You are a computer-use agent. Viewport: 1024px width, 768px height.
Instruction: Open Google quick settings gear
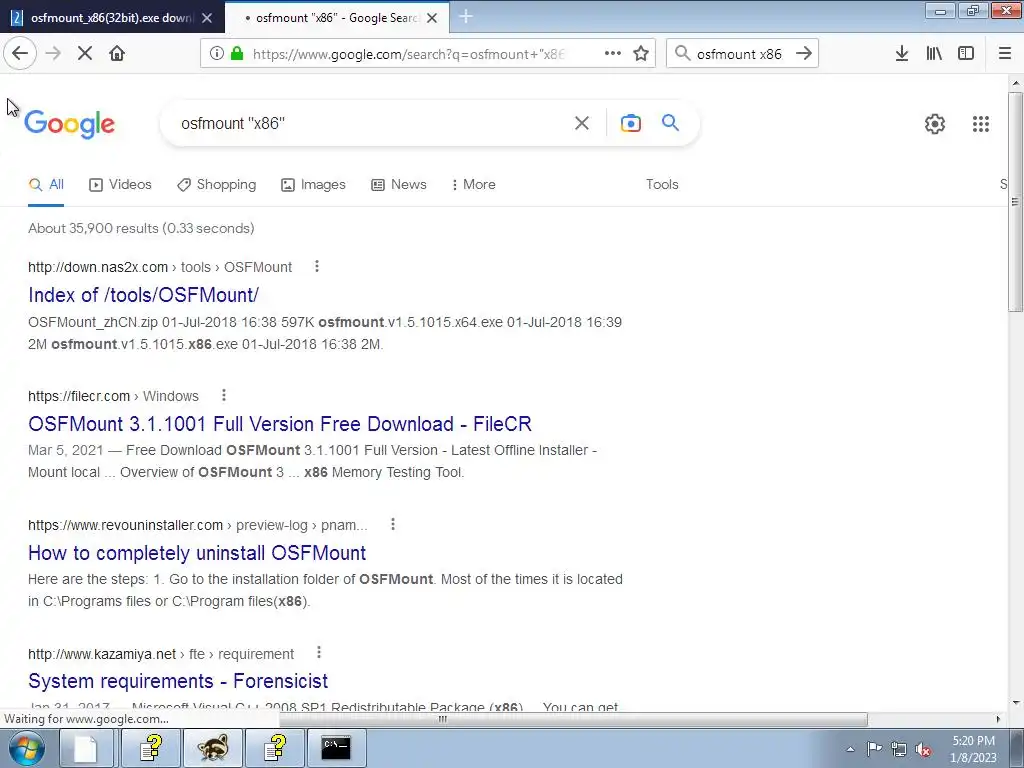pyautogui.click(x=935, y=124)
